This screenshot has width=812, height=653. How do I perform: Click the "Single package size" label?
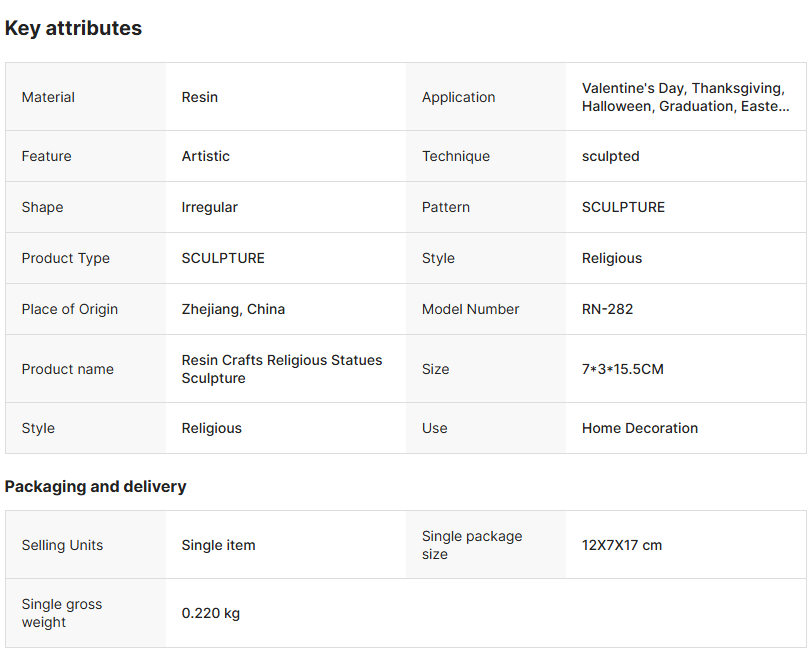point(471,545)
